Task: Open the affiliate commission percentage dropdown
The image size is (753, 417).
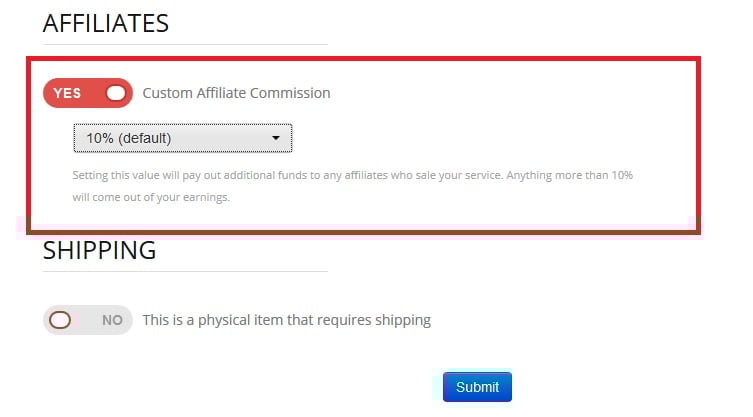Action: (182, 138)
